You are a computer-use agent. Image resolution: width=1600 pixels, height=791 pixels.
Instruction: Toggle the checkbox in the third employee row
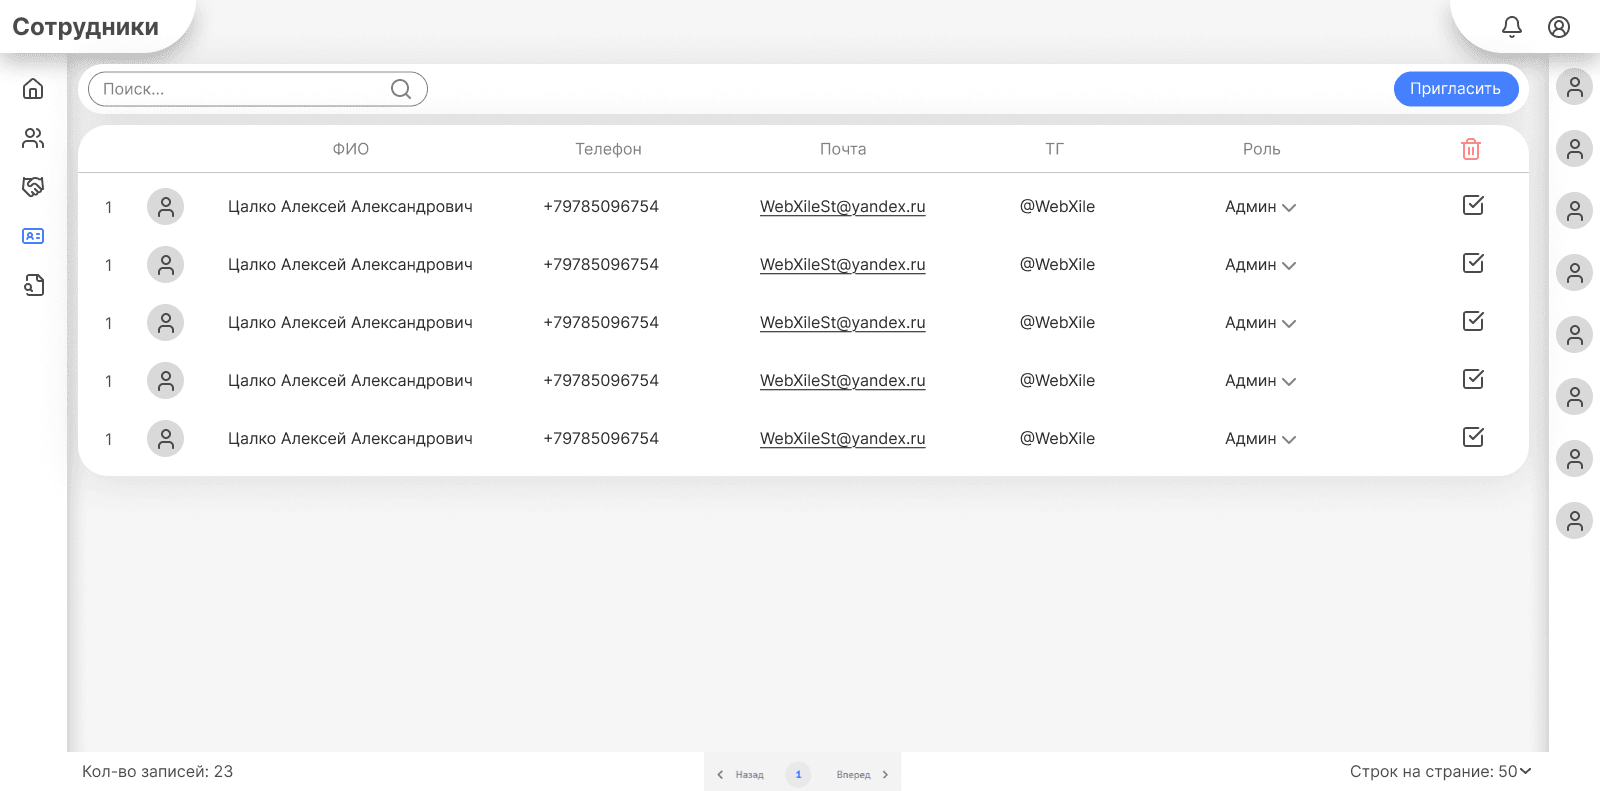(1473, 321)
